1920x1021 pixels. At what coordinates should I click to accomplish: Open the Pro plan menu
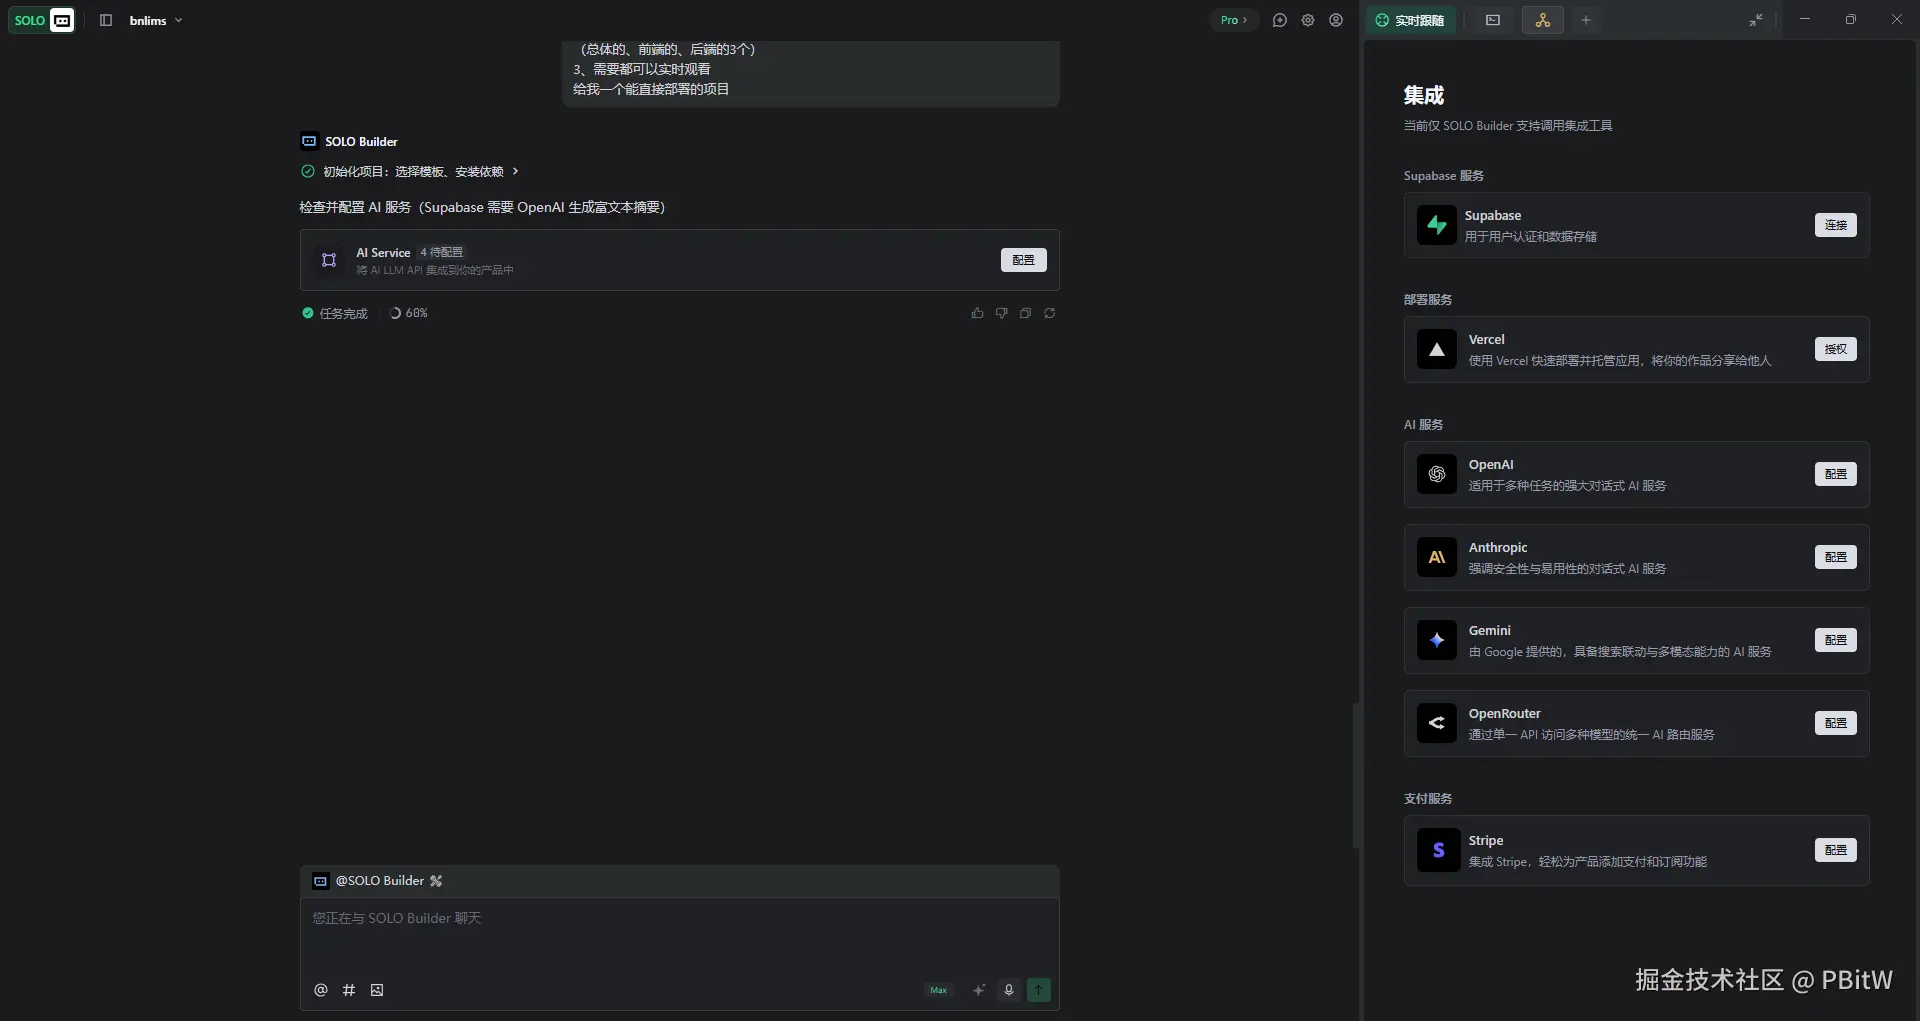point(1234,20)
